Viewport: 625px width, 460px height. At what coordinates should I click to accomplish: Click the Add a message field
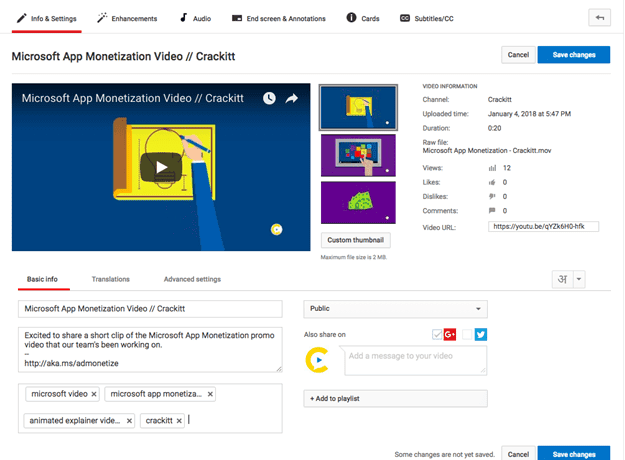416,360
